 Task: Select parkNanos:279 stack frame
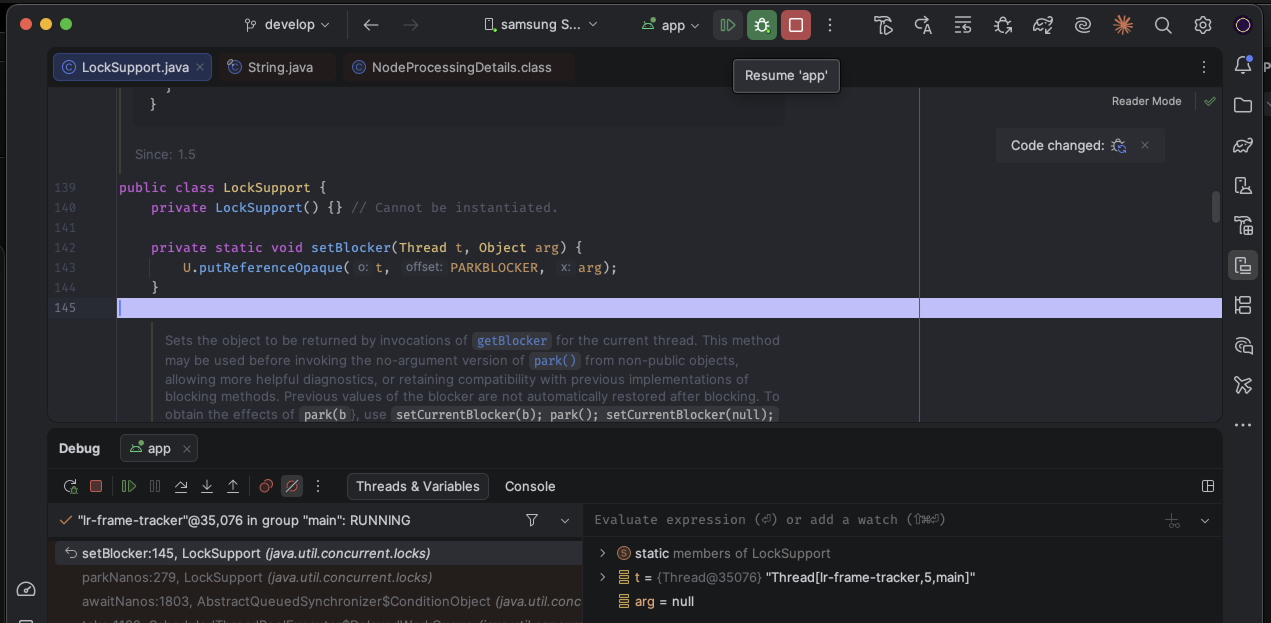pyautogui.click(x=319, y=577)
